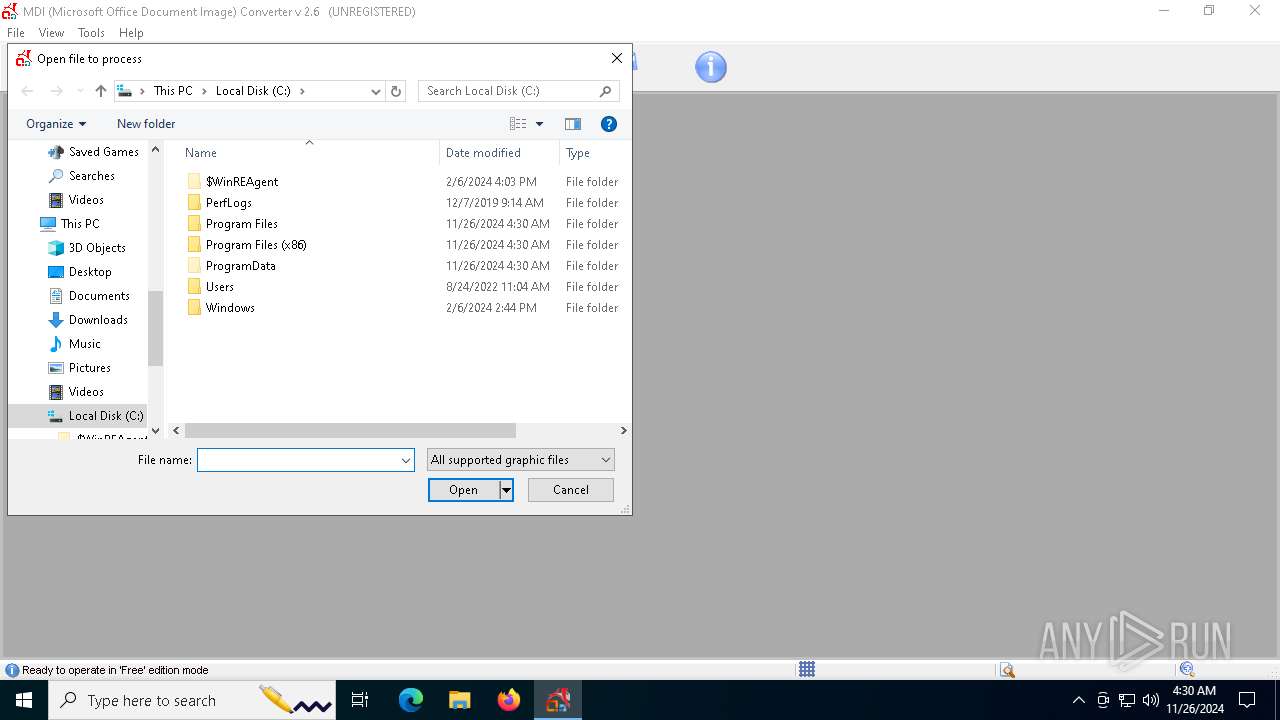Screen dimensions: 1280x720
Task: Open the View menu
Action: pos(51,33)
